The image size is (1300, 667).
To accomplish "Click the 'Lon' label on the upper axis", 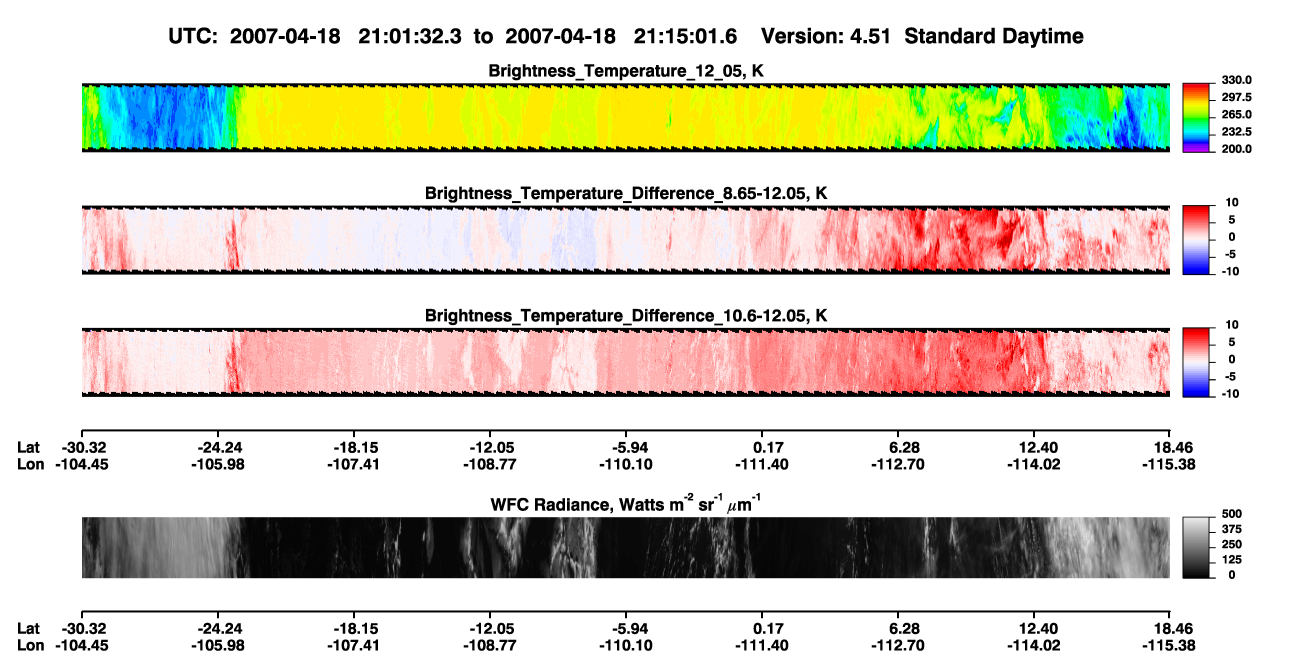I will click(x=31, y=465).
